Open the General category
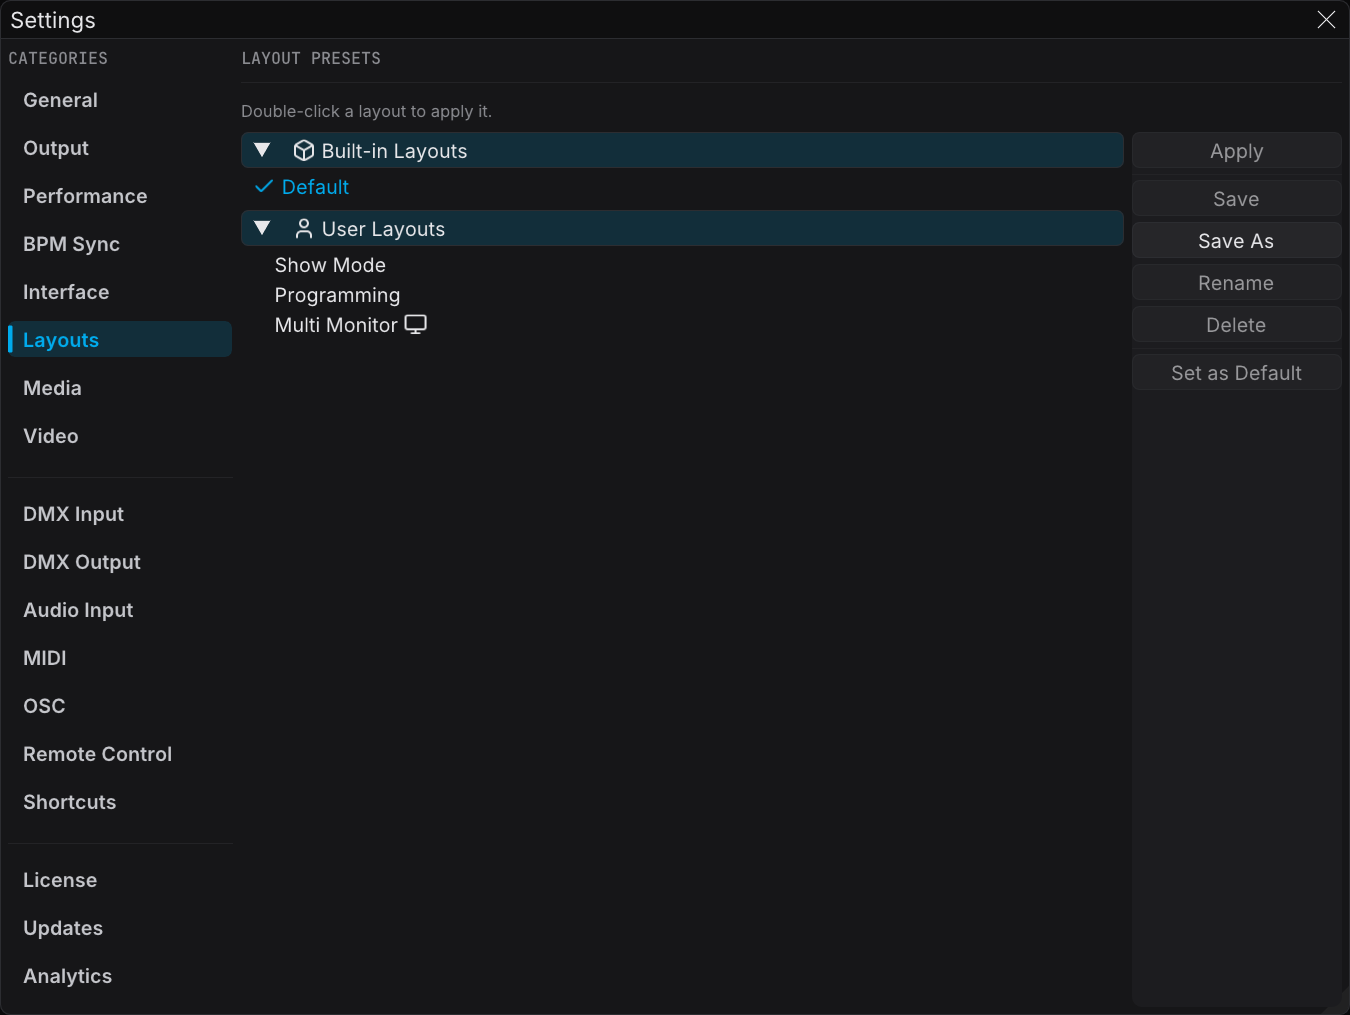The width and height of the screenshot is (1350, 1015). tap(120, 100)
